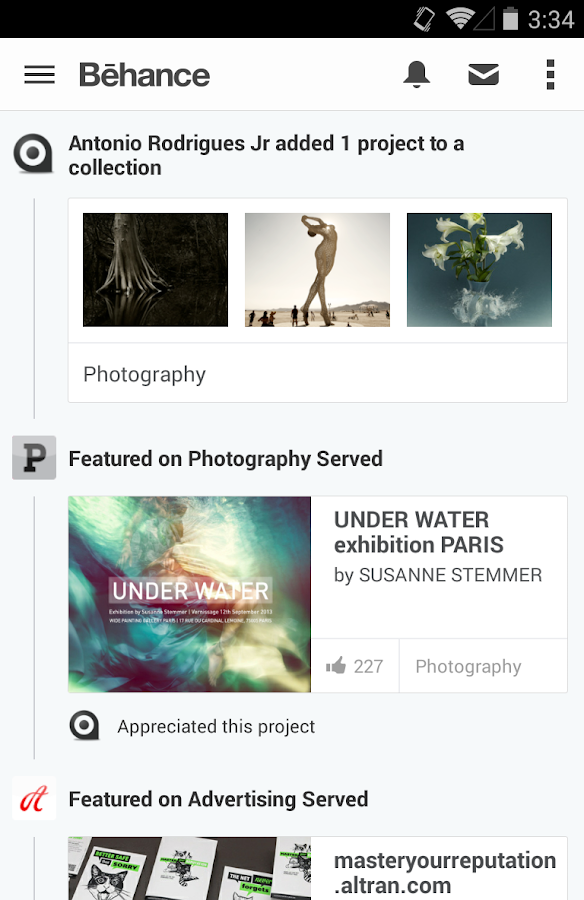Open the tree roots photo thumbnail
This screenshot has height=900, width=584.
pyautogui.click(x=155, y=269)
